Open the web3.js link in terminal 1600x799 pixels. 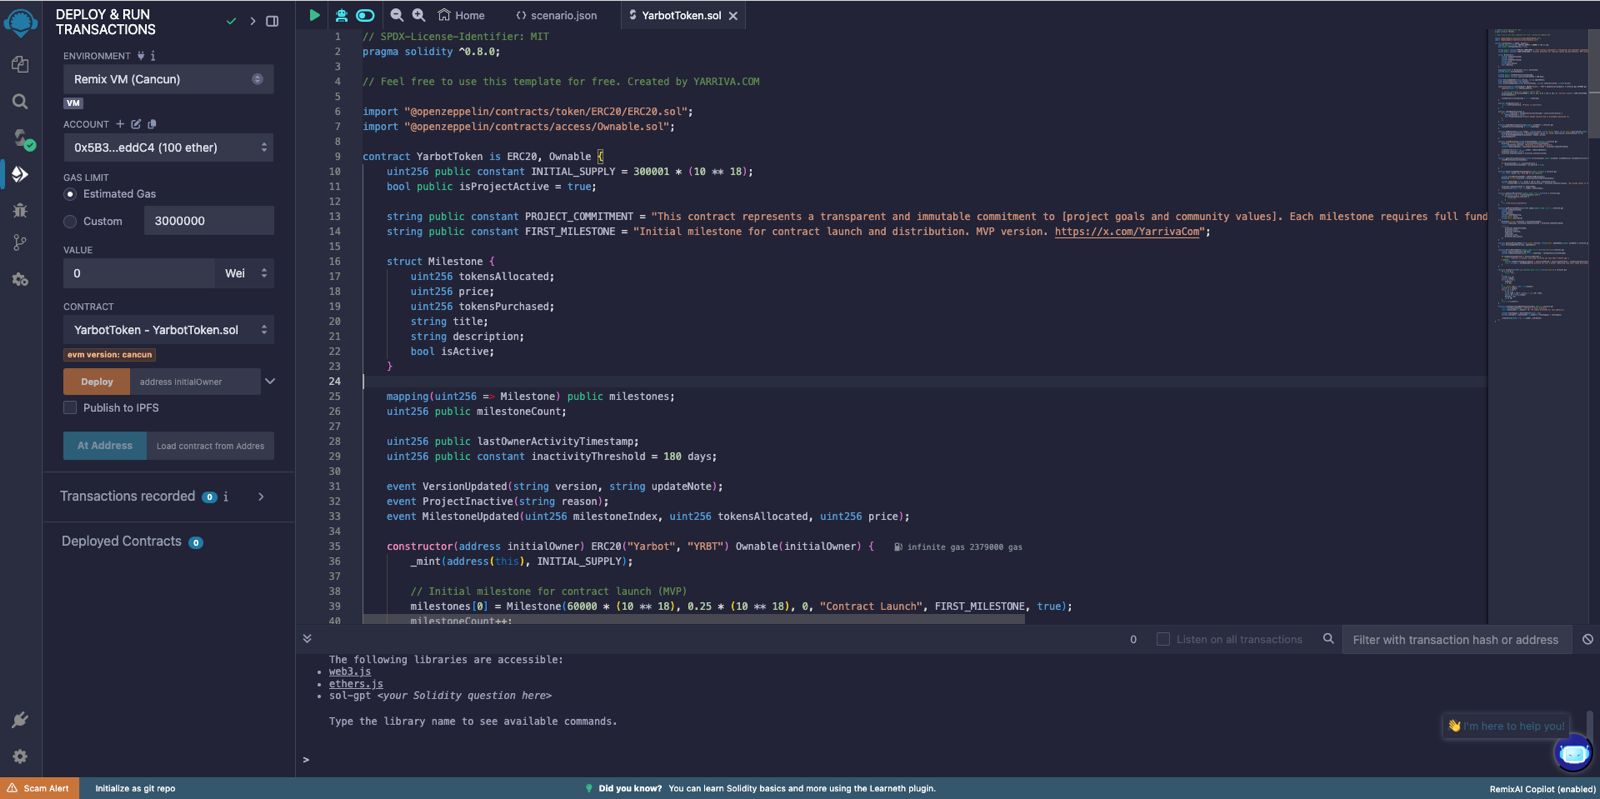350,672
